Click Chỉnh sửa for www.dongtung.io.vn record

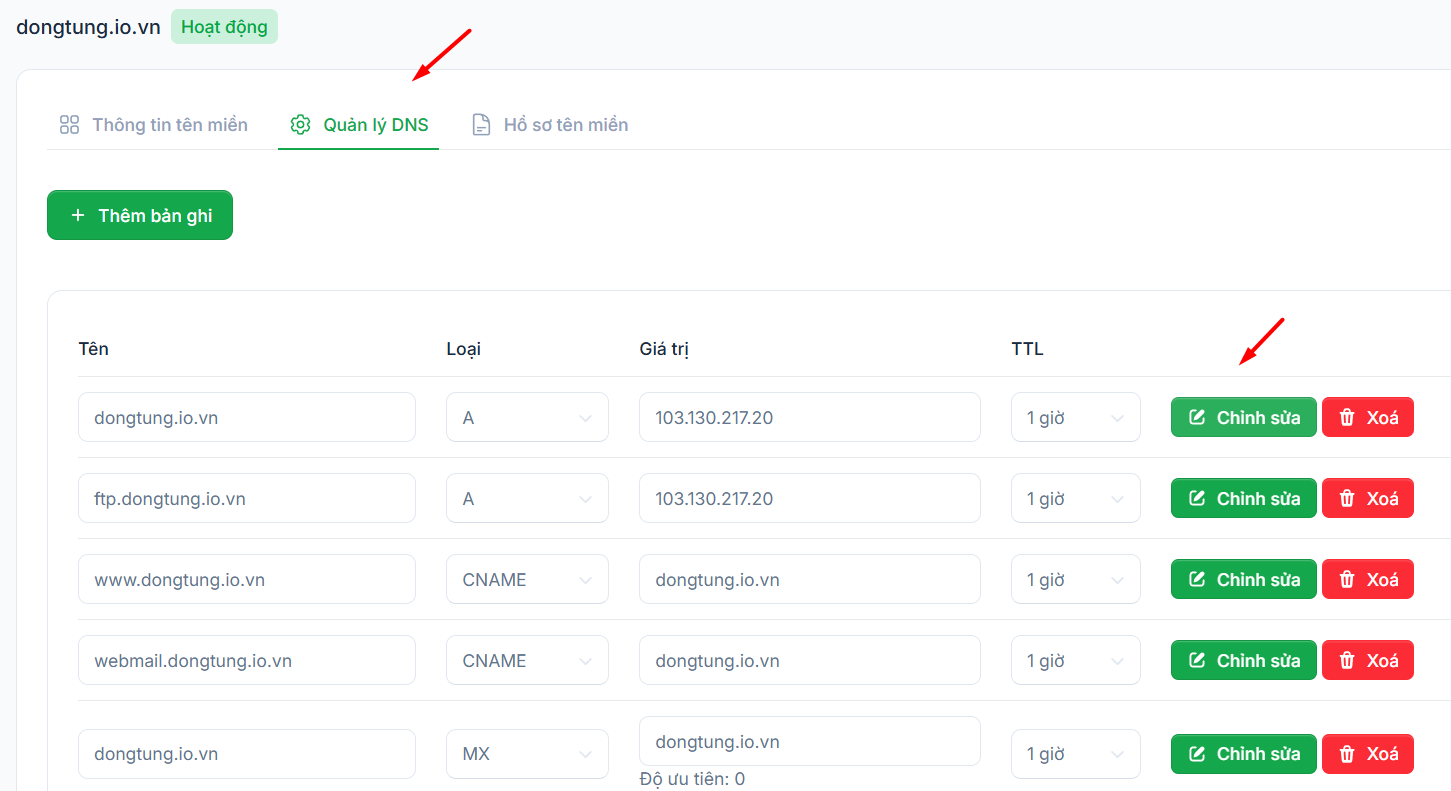tap(1244, 579)
